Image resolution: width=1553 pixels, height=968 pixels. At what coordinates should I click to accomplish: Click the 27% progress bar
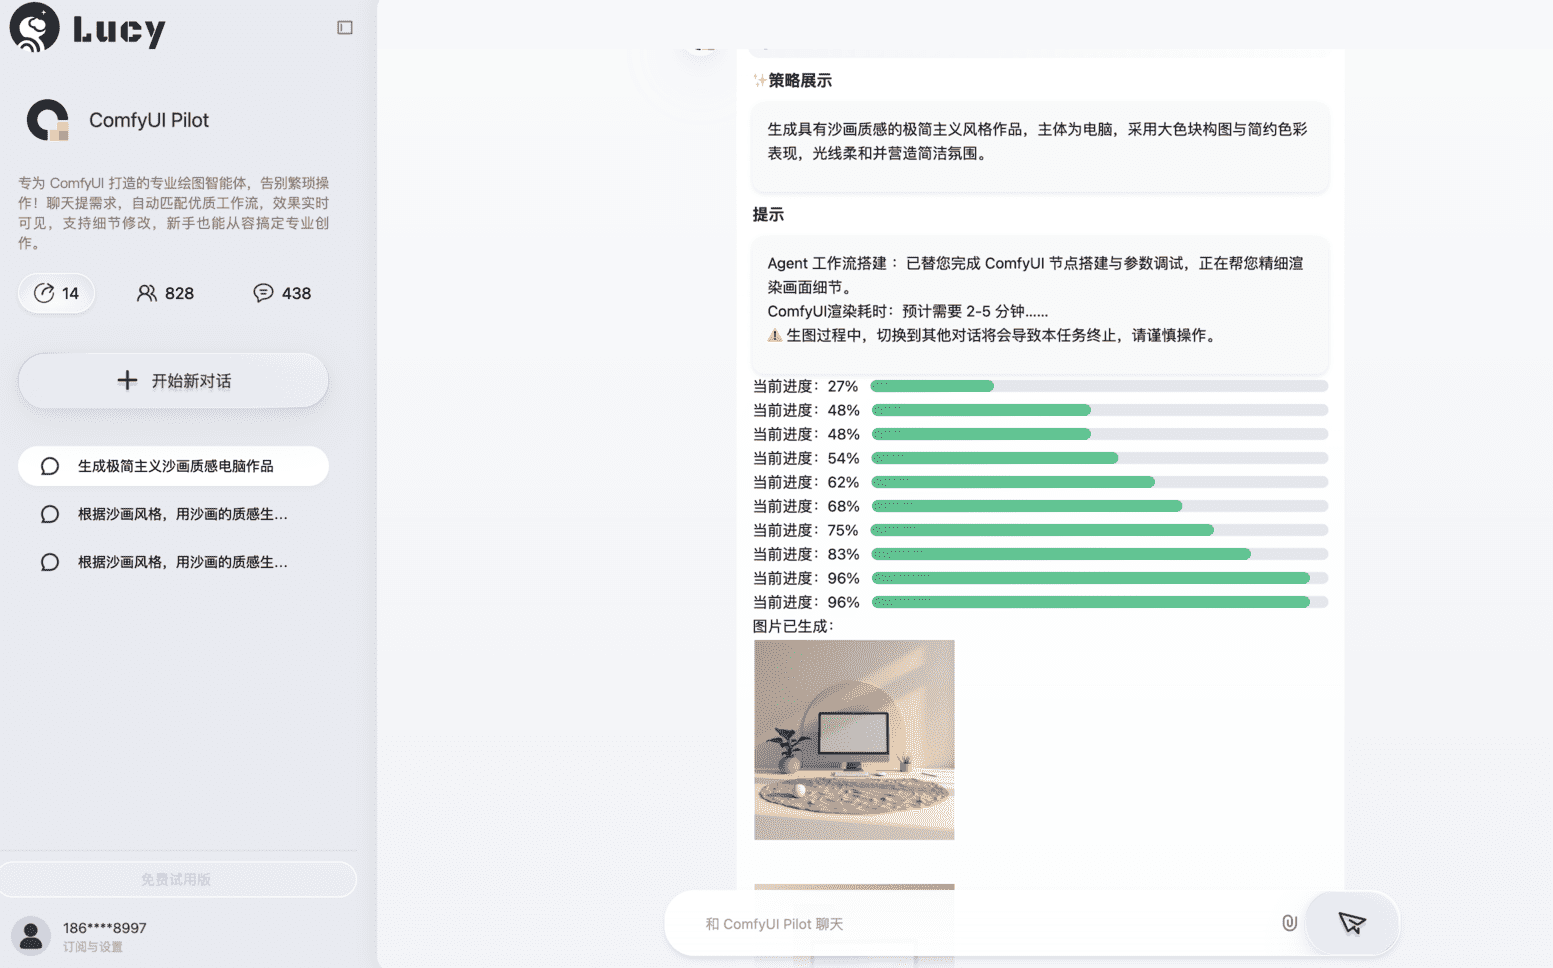pyautogui.click(x=1099, y=386)
